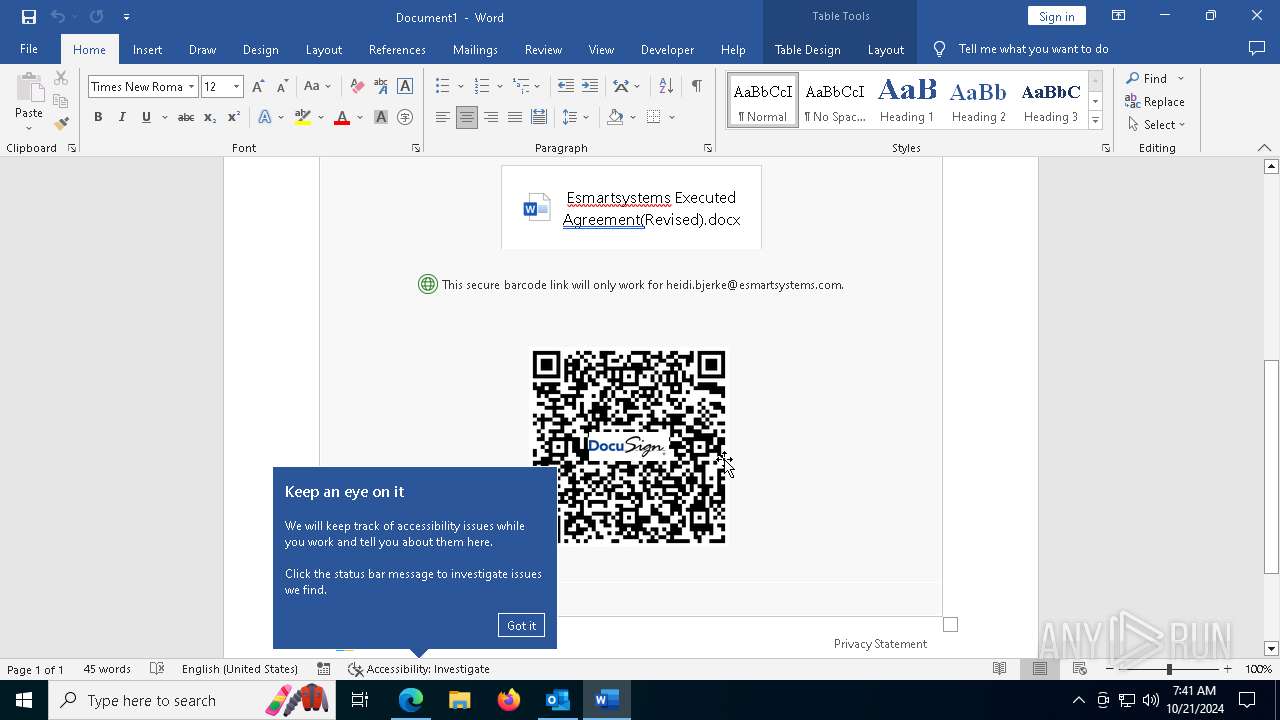Align text to the right
1280x720 pixels.
[491, 117]
